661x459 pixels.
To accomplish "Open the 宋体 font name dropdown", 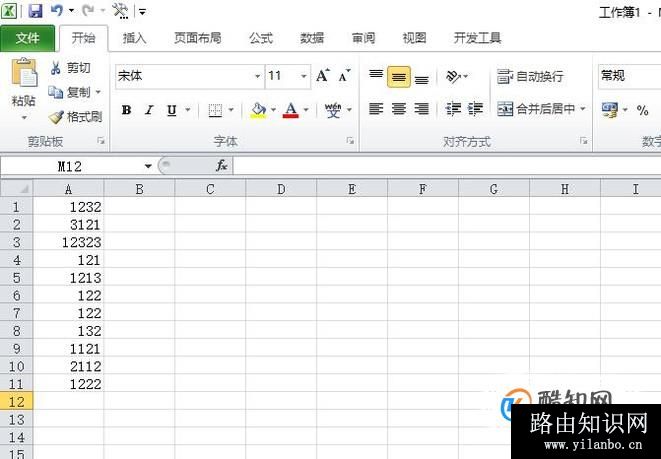I will (x=258, y=77).
